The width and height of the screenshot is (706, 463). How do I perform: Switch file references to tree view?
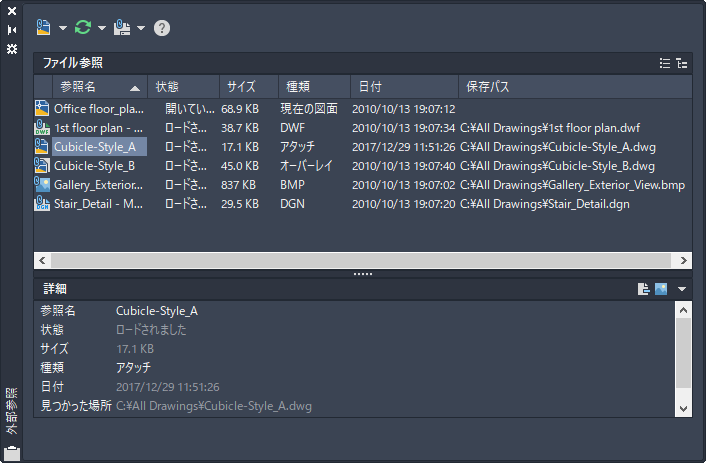(682, 64)
